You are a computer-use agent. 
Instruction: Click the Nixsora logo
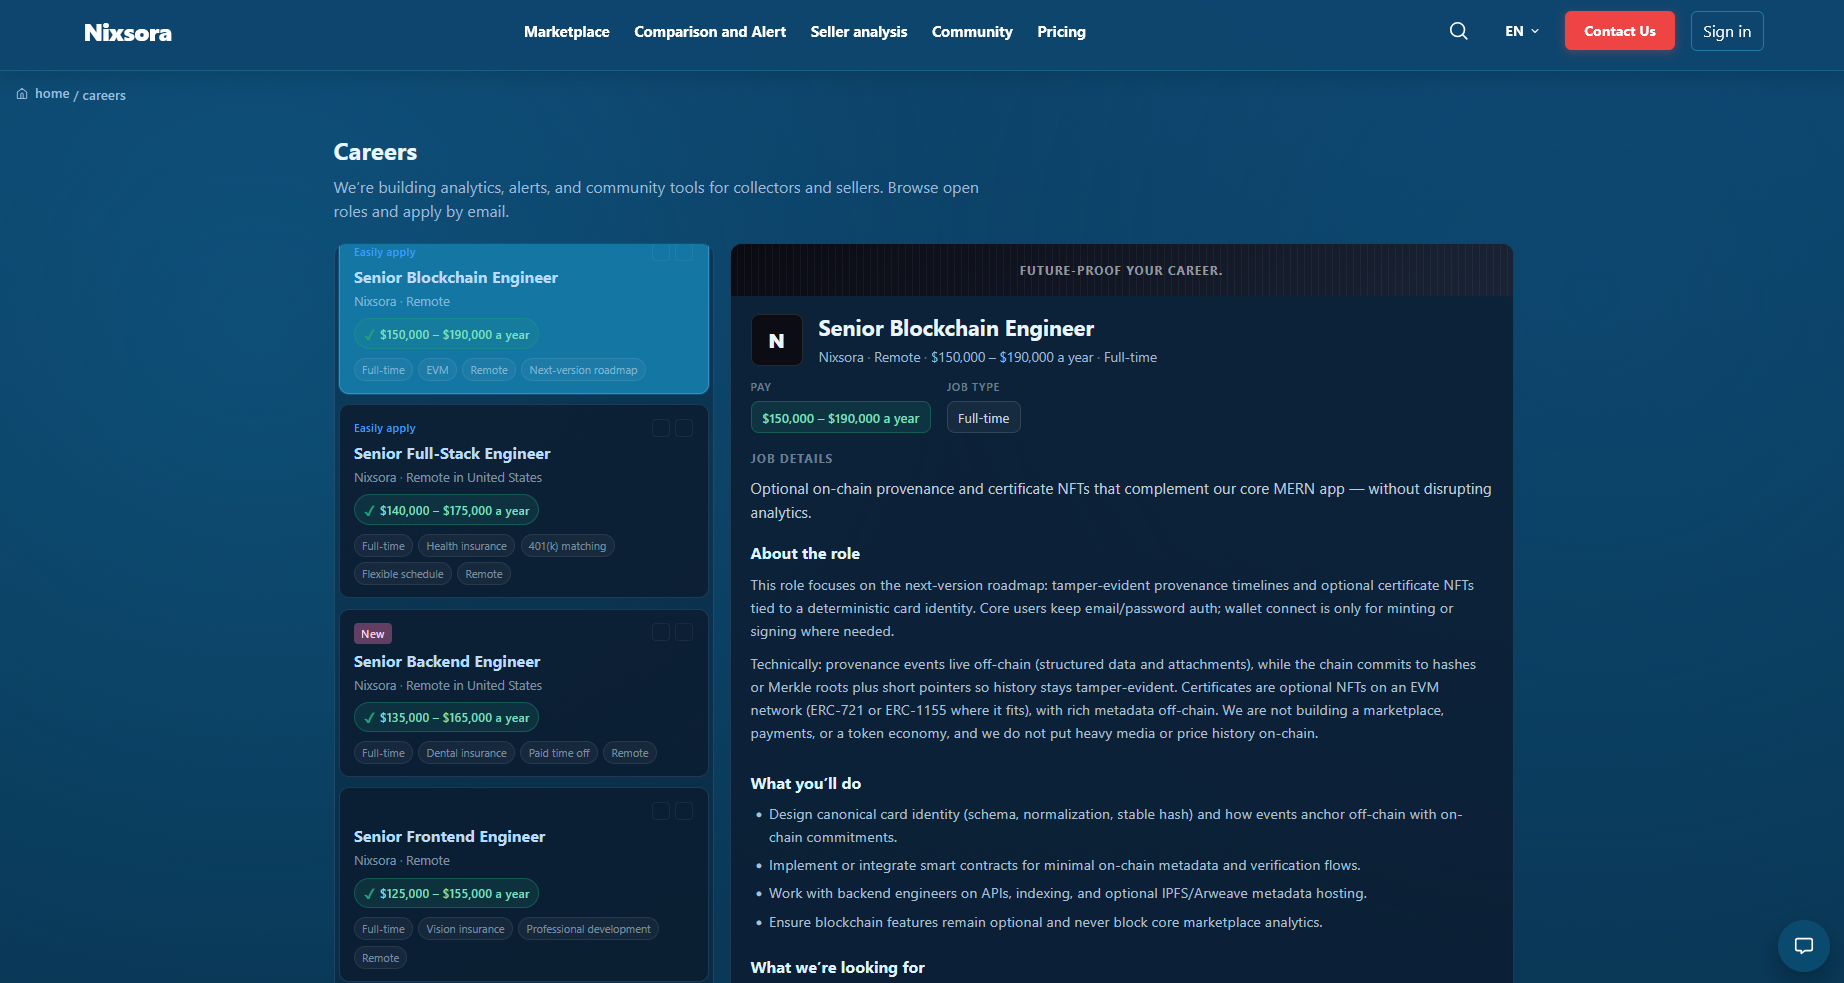point(128,33)
